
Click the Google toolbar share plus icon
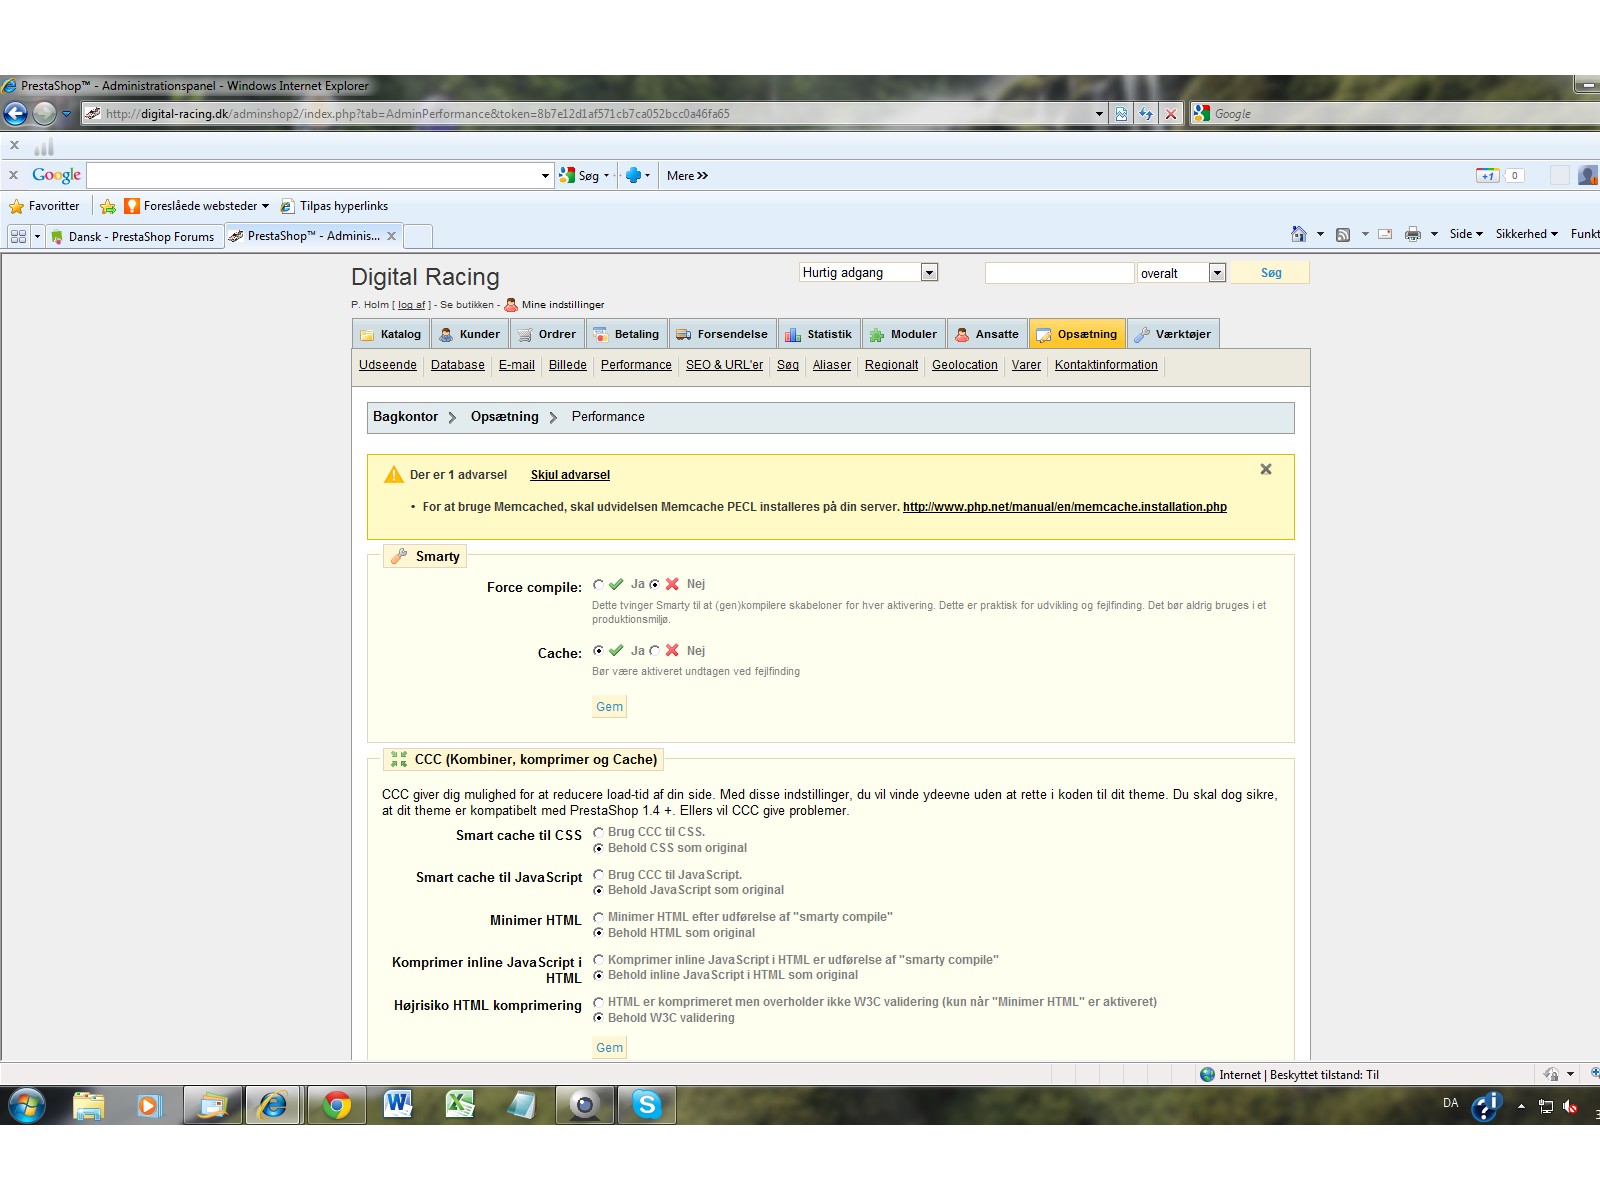pyautogui.click(x=633, y=176)
